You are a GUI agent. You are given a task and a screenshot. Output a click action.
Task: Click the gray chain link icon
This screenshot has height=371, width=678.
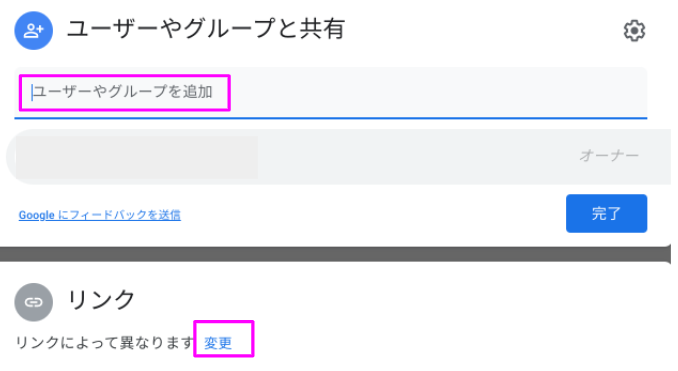(x=34, y=302)
